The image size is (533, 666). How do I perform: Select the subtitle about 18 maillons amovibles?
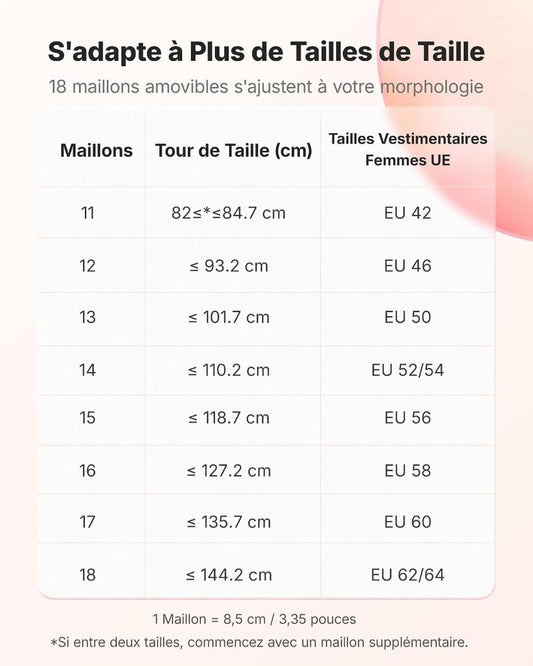pyautogui.click(x=266, y=87)
